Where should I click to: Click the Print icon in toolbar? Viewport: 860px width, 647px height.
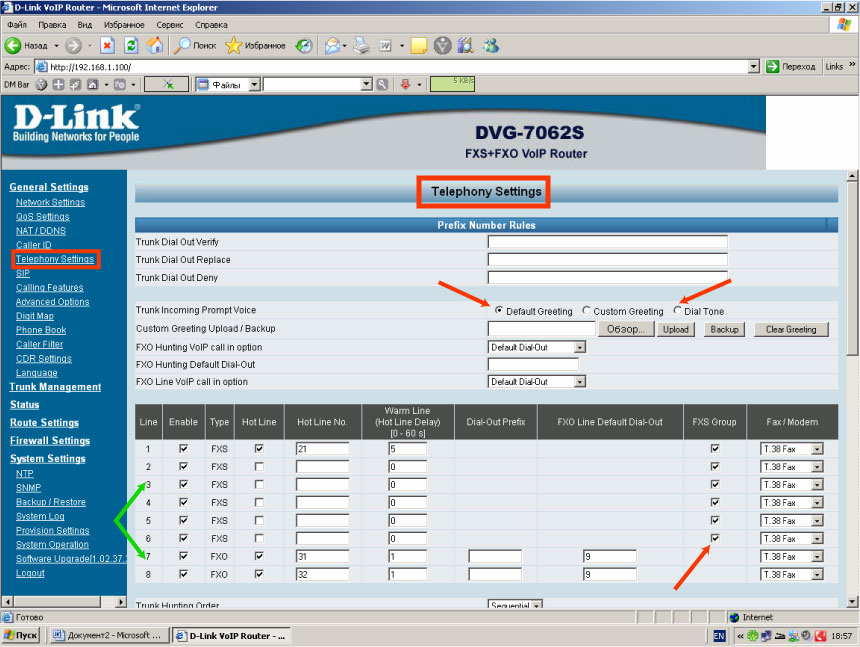point(362,45)
